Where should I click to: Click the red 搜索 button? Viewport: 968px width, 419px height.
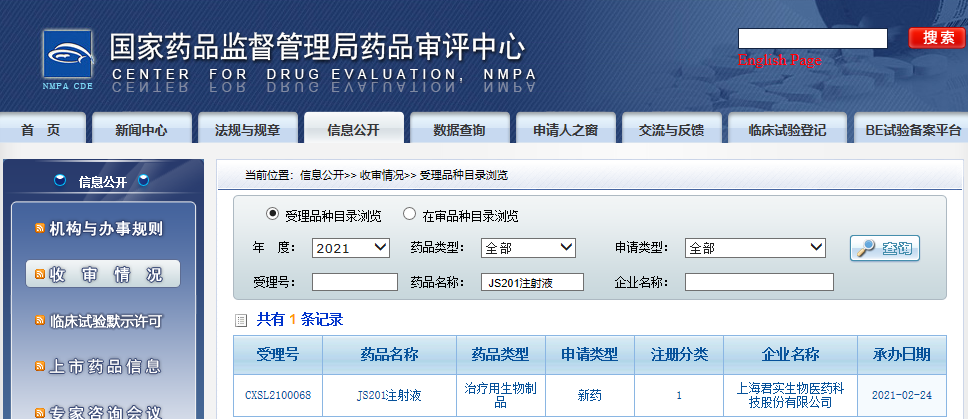pyautogui.click(x=937, y=38)
